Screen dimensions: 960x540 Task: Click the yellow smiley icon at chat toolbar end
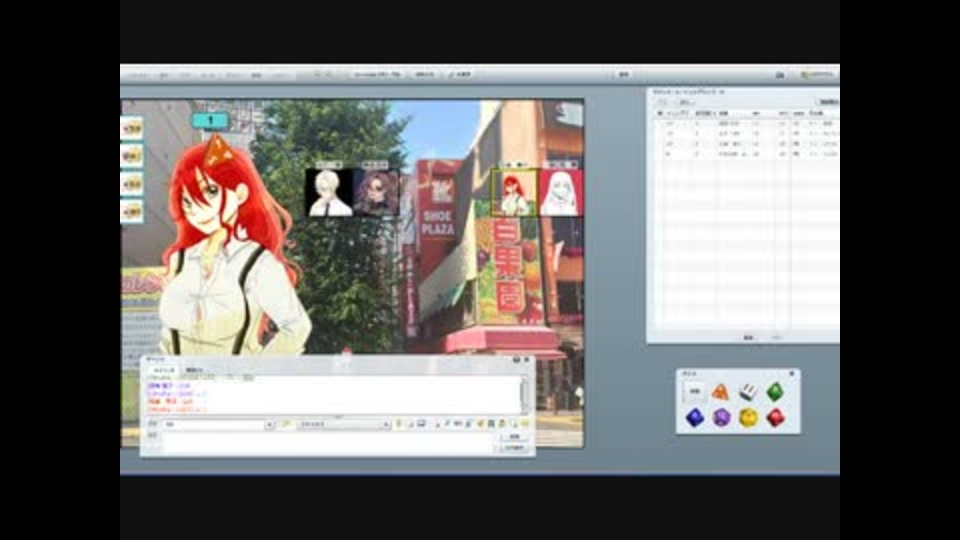point(525,424)
